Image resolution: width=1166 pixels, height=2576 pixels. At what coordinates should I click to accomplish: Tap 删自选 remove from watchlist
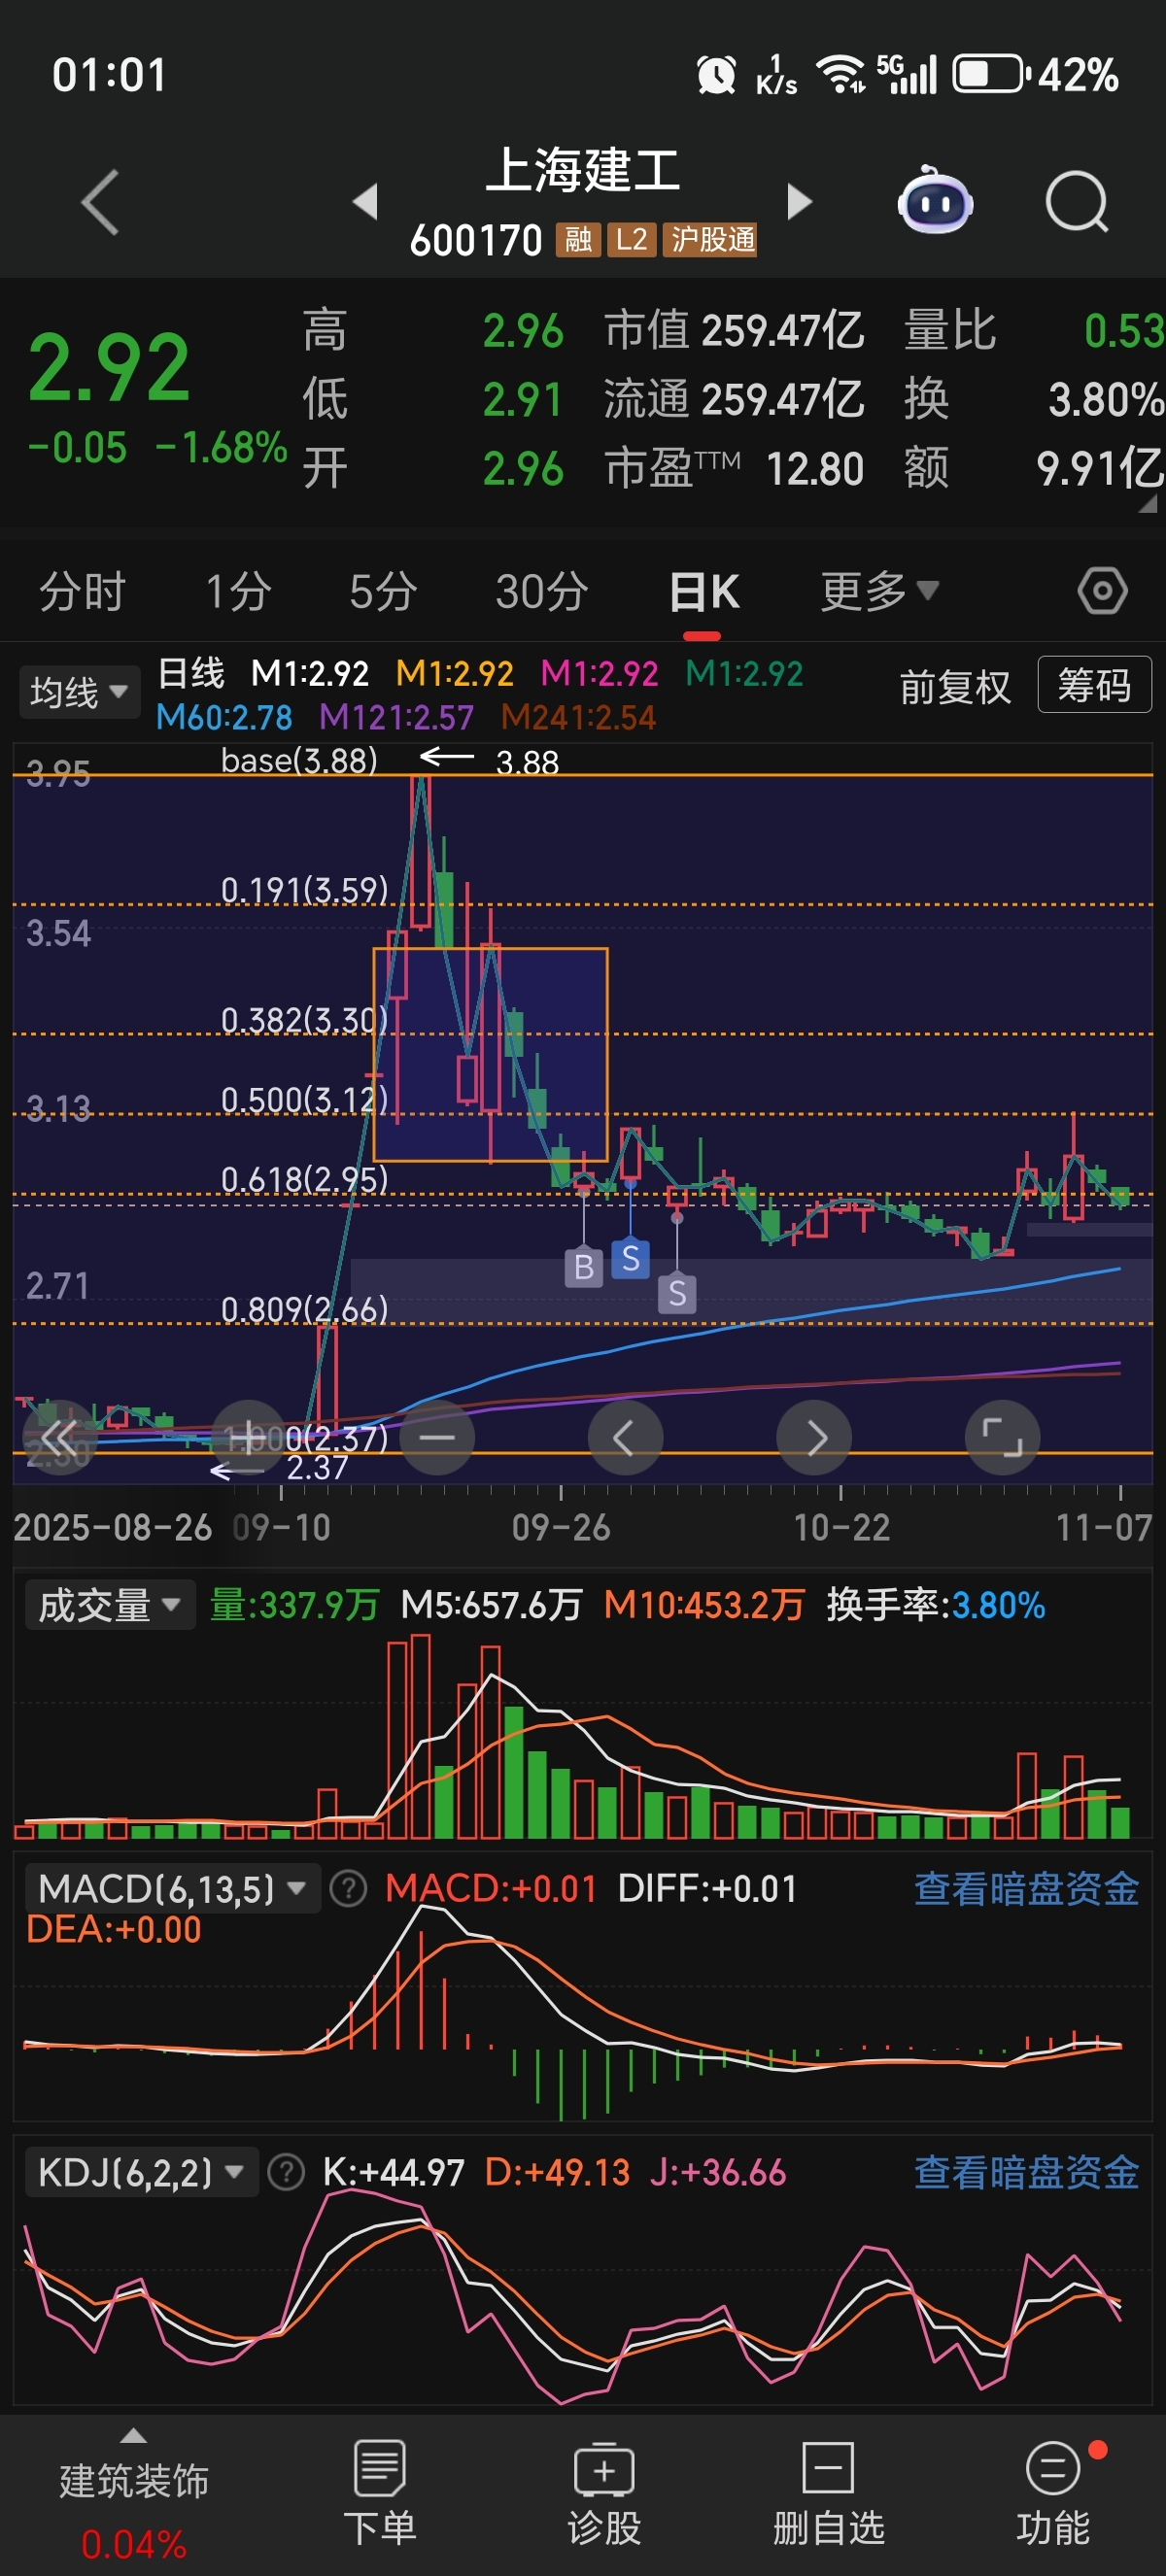[x=828, y=2493]
